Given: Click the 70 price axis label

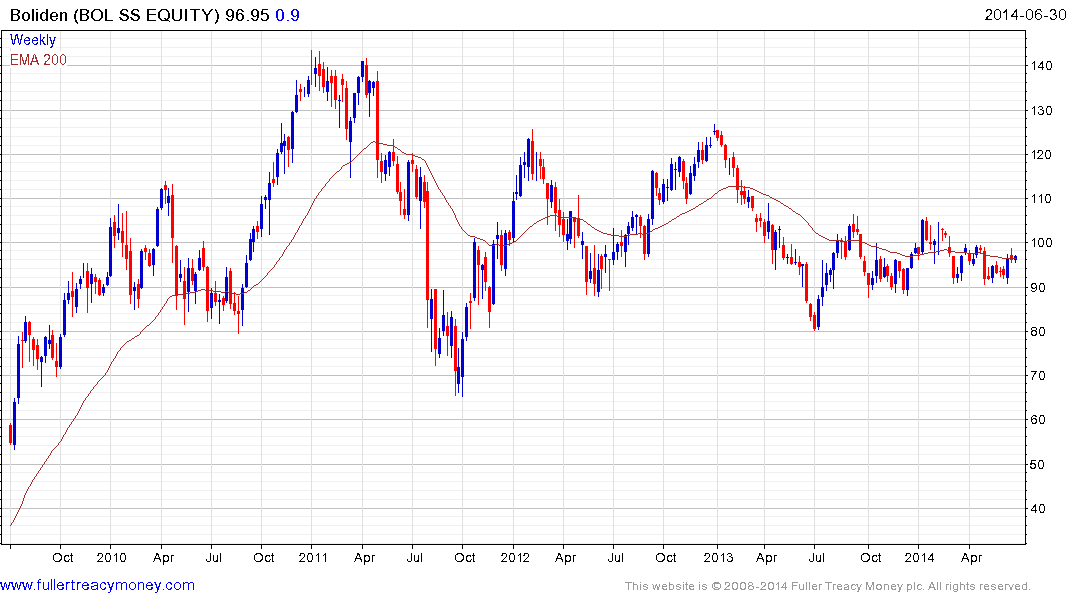Looking at the screenshot, I should coord(1038,376).
